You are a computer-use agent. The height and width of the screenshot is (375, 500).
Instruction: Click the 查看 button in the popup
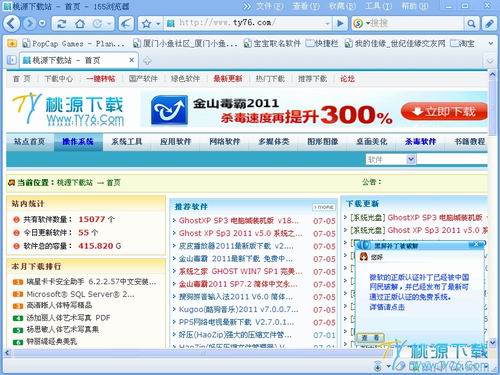370,337
